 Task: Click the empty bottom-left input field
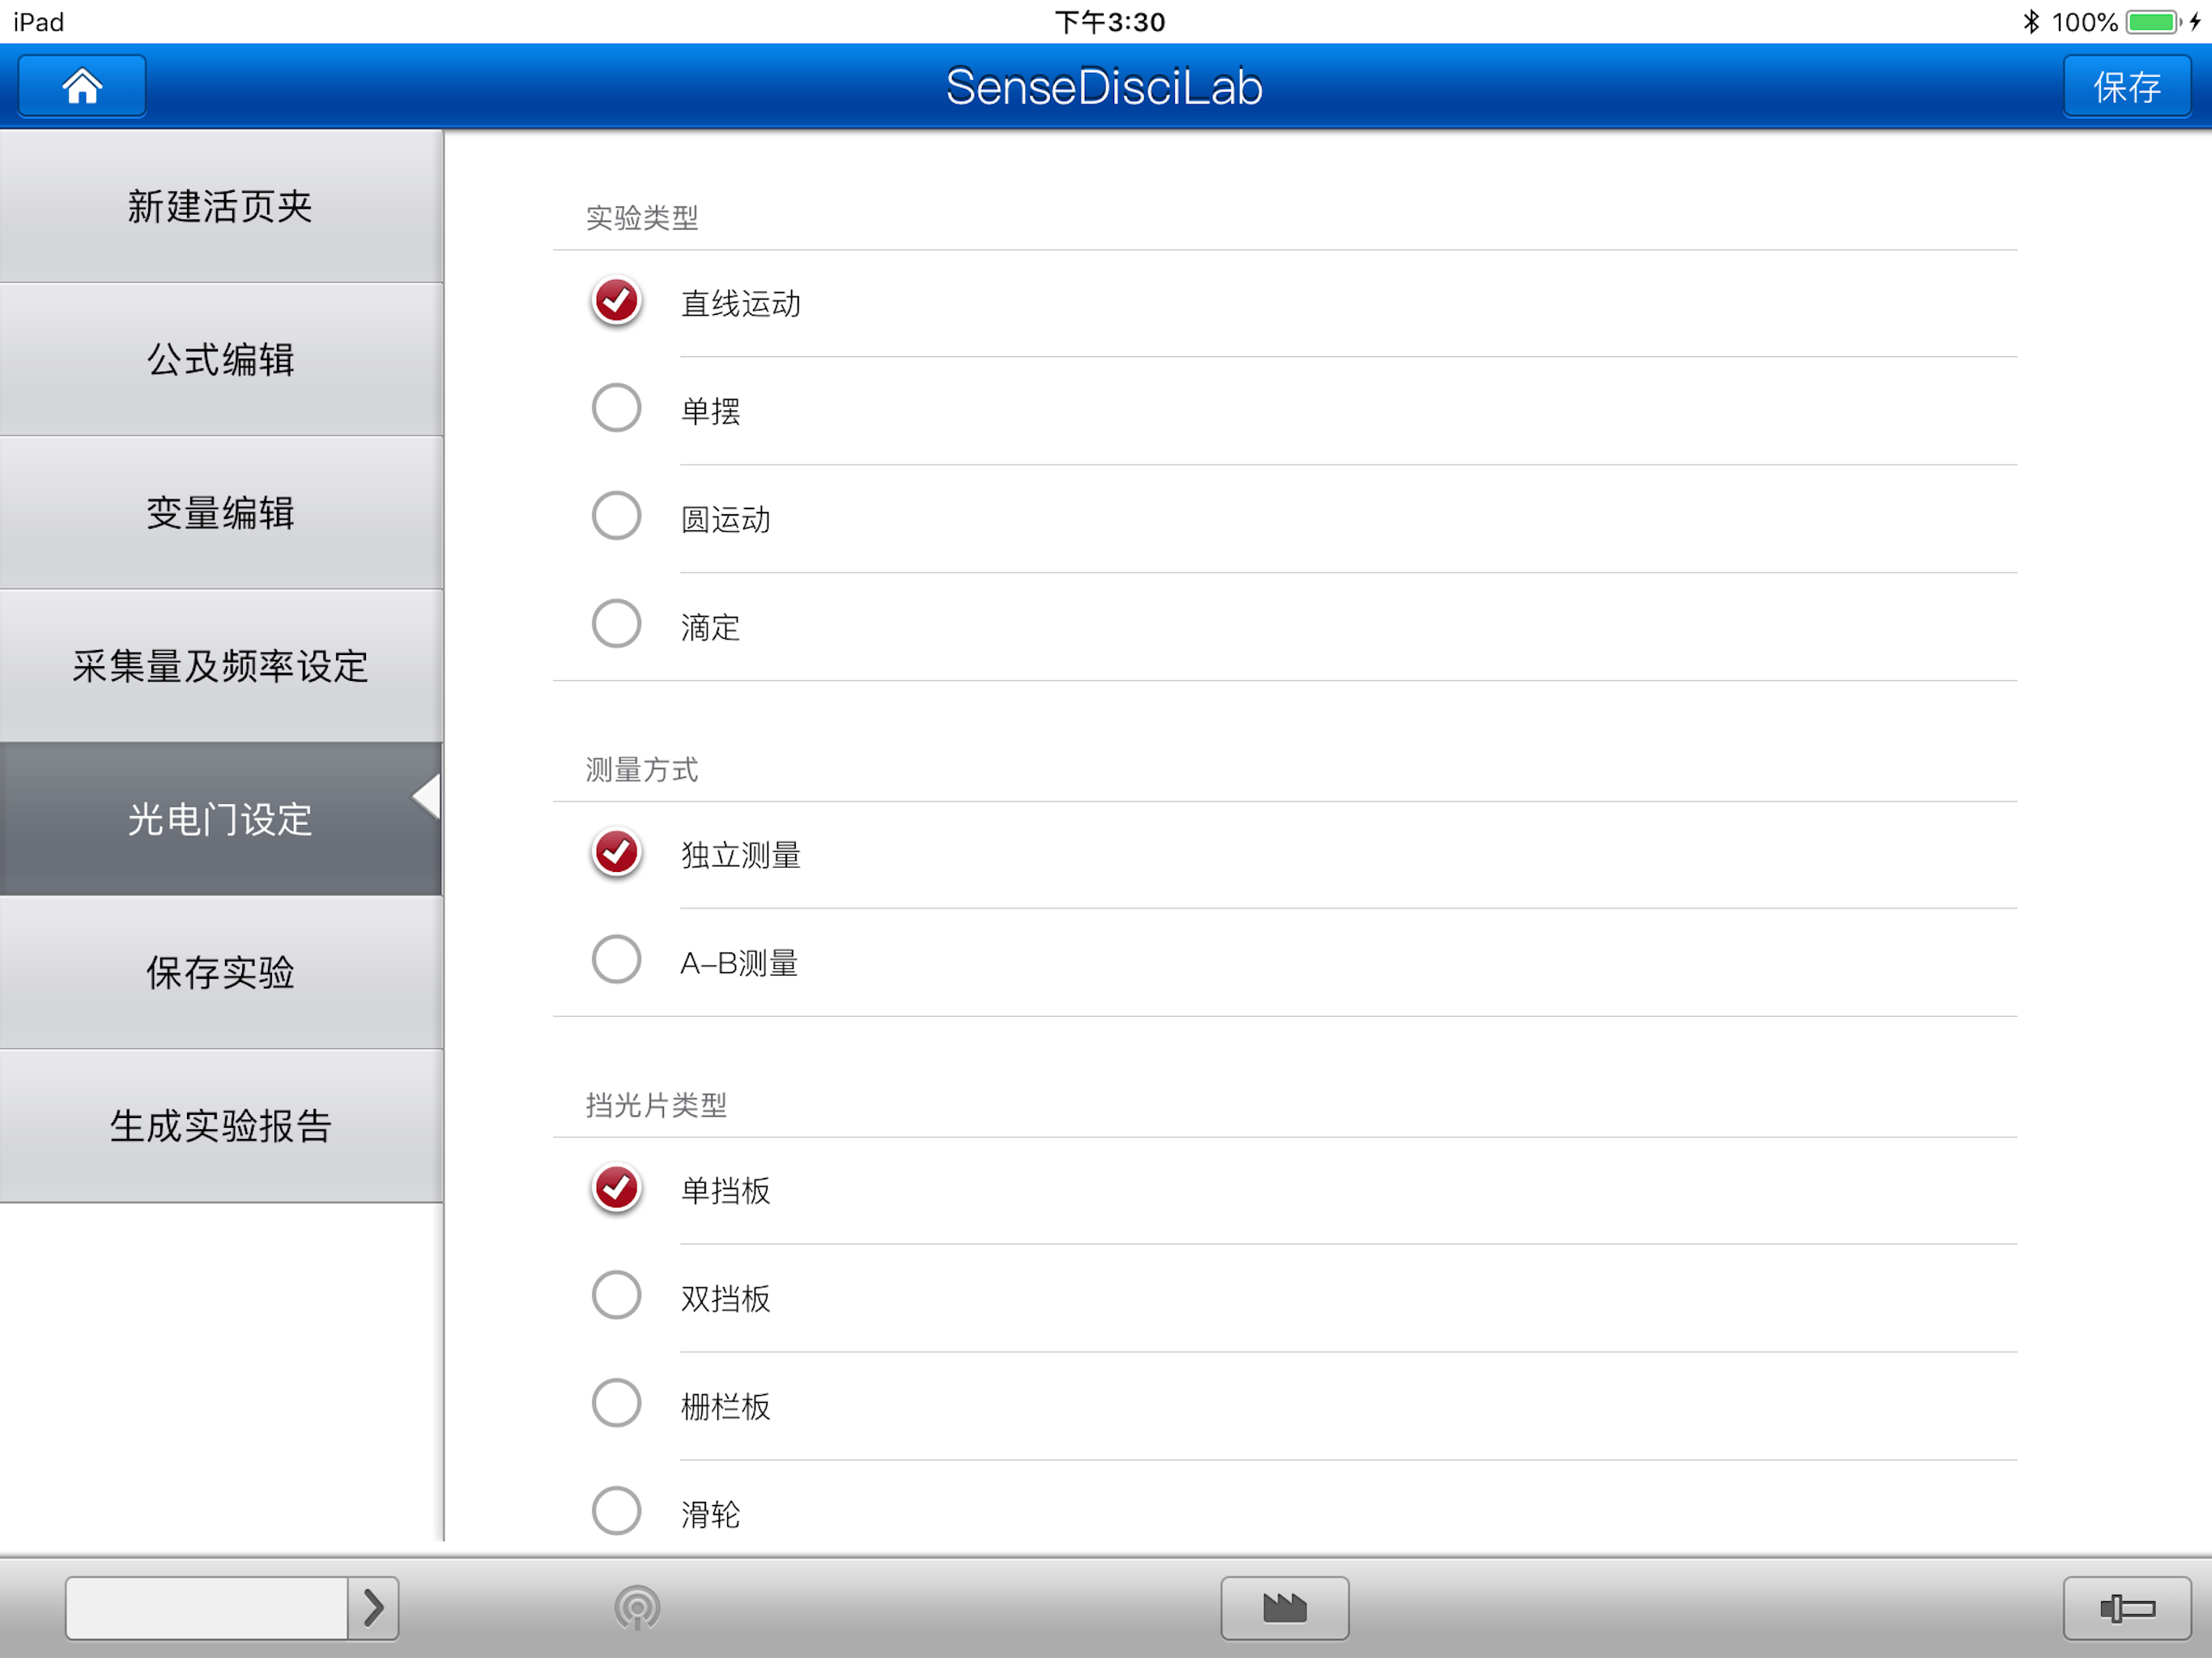(207, 1608)
